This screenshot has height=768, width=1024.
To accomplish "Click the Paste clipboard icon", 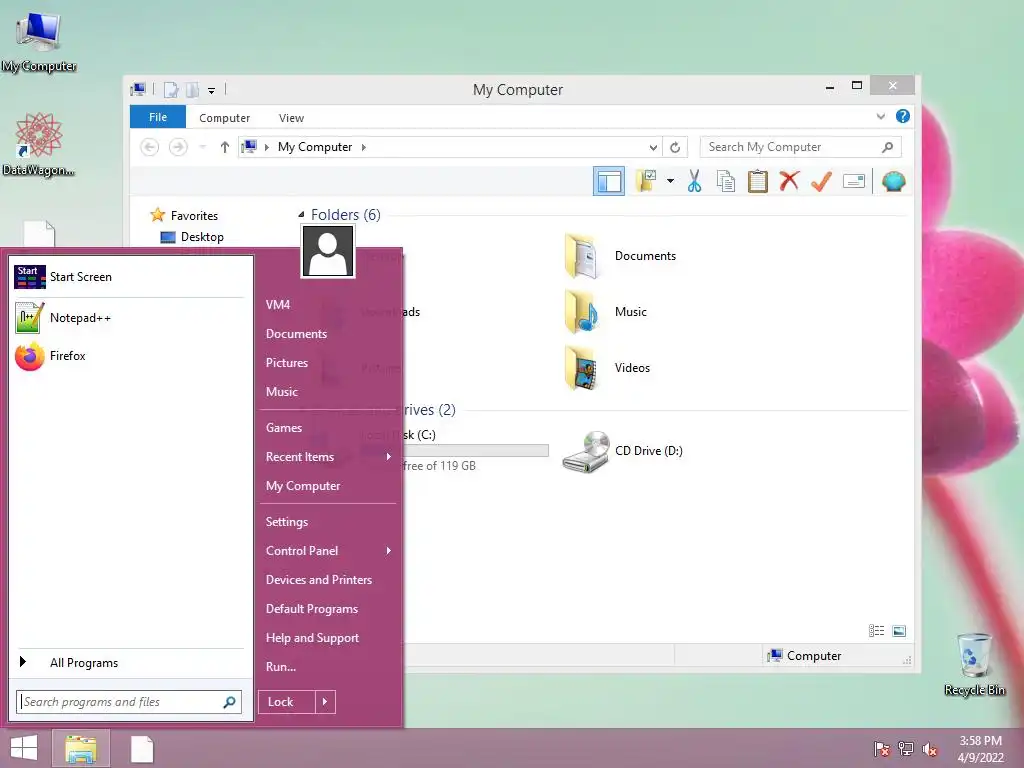I will (758, 181).
